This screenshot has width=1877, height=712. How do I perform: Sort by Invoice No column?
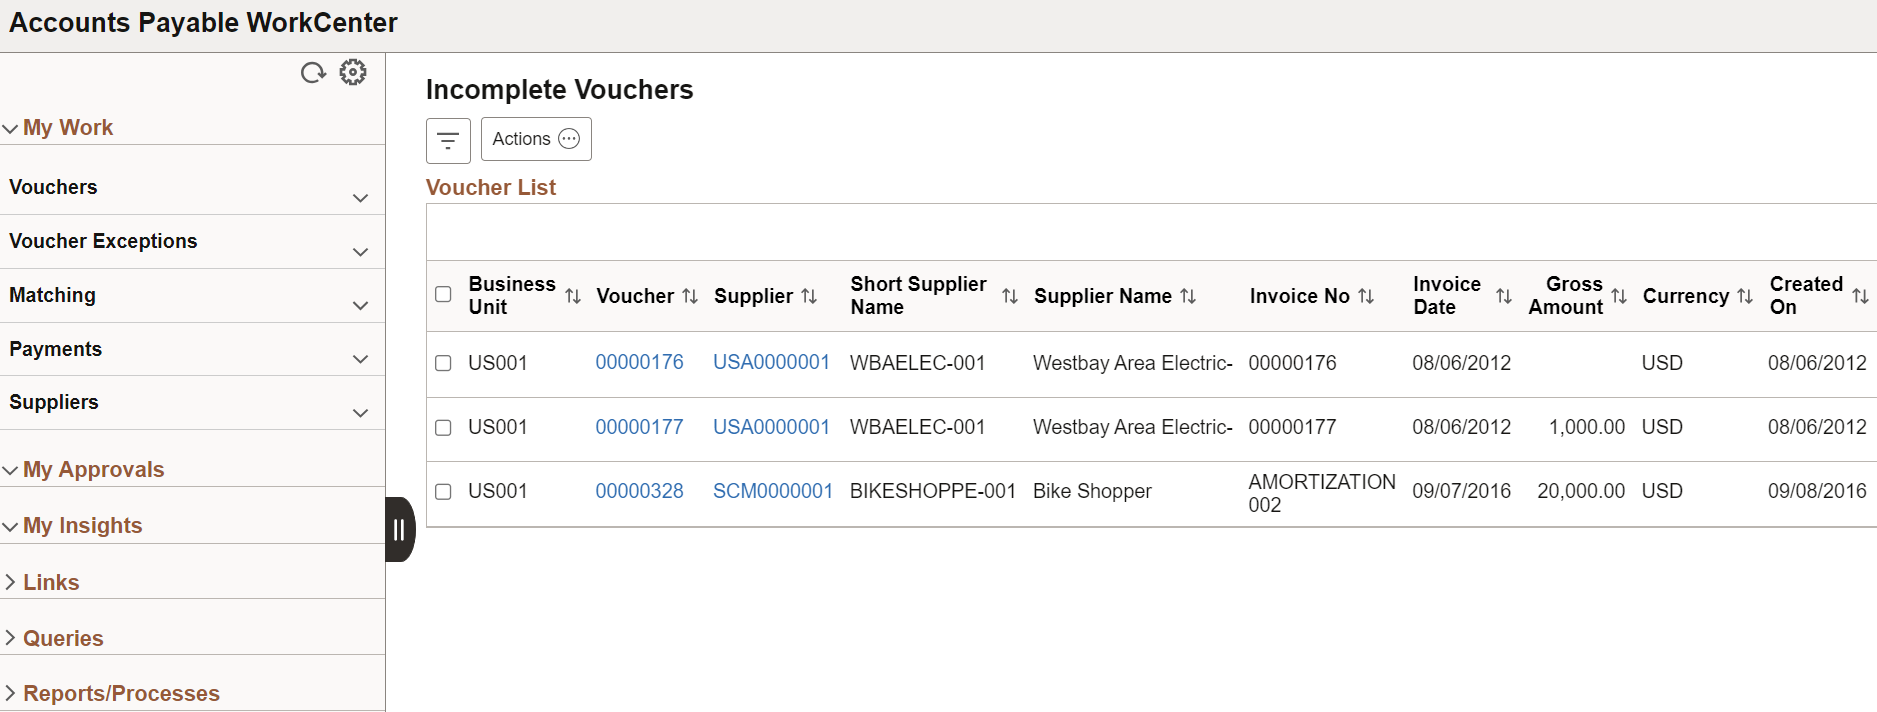pos(1366,296)
